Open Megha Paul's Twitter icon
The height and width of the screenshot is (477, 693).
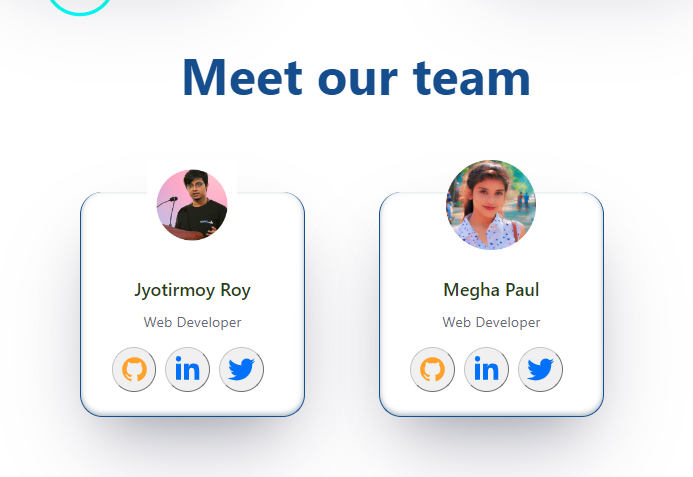point(540,369)
